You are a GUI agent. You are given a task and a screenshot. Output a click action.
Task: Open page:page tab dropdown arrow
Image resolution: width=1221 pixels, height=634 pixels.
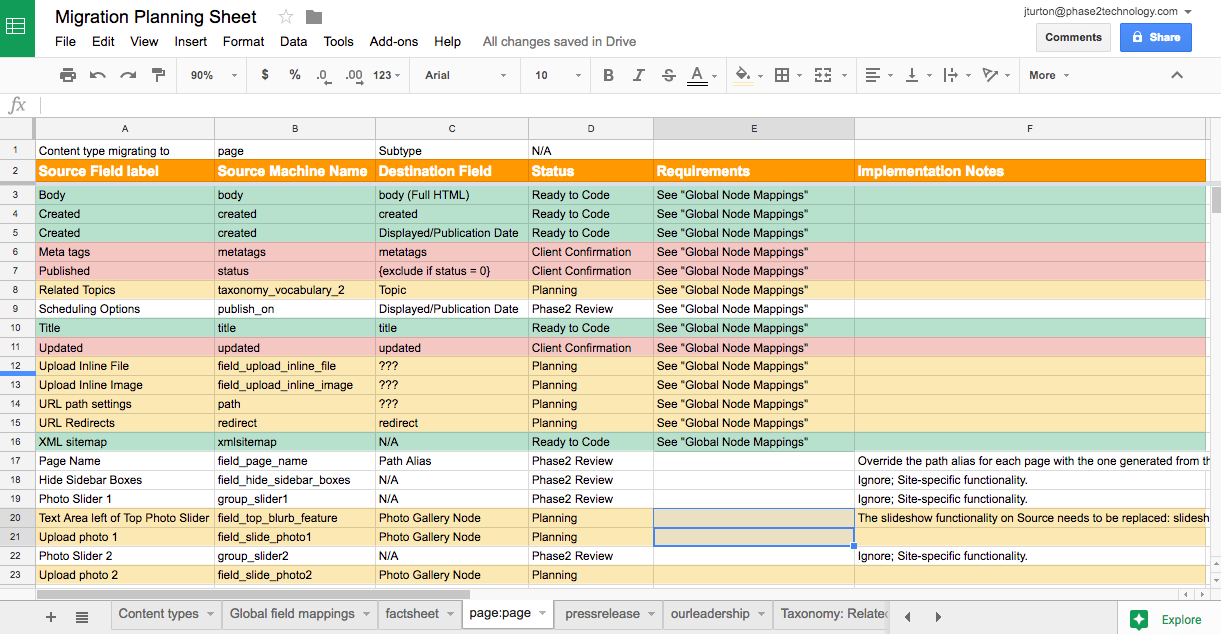(x=543, y=614)
